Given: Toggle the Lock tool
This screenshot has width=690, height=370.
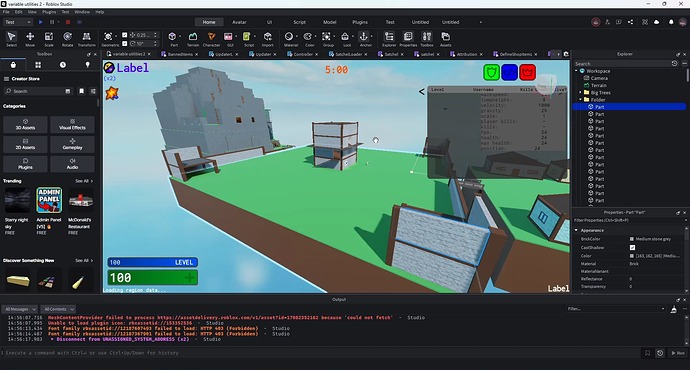Looking at the screenshot, I should tap(346, 39).
